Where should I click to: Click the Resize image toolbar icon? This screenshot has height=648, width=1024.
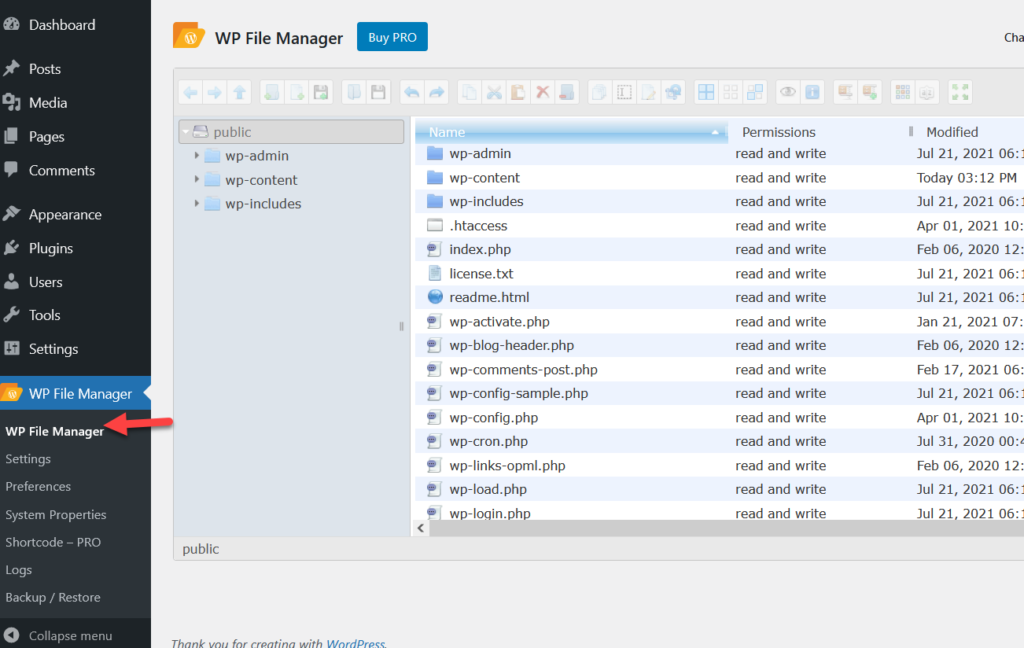coord(673,93)
